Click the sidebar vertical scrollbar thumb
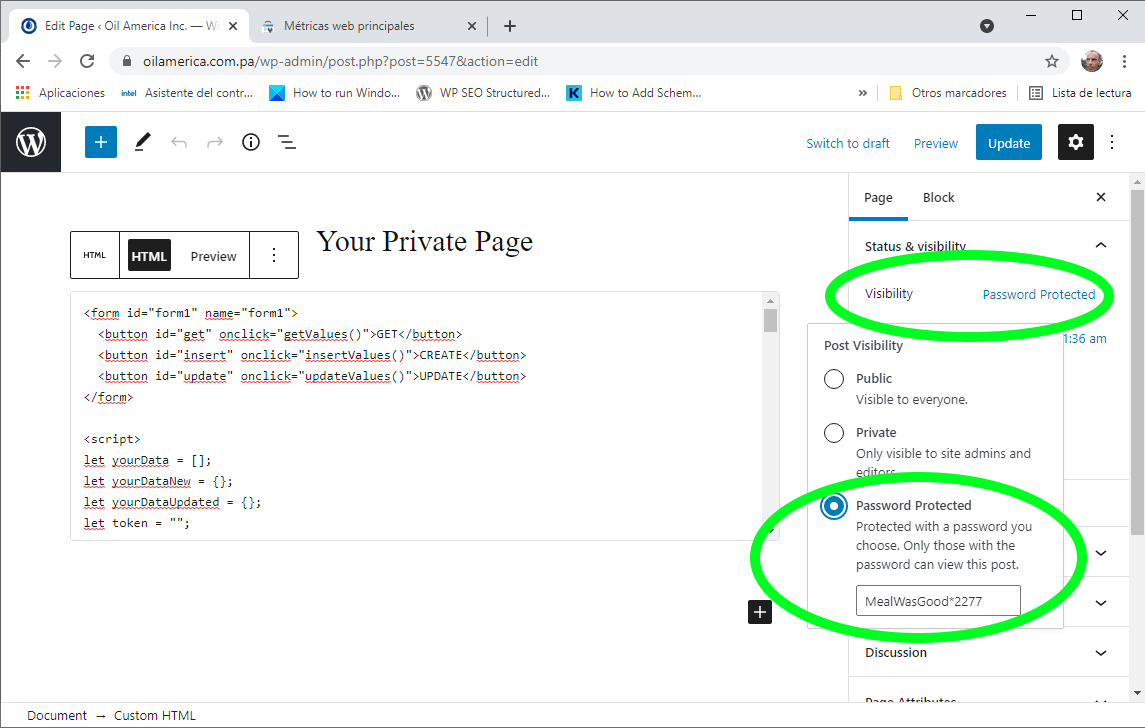Screen dimensions: 1145x728 (x=1137, y=362)
